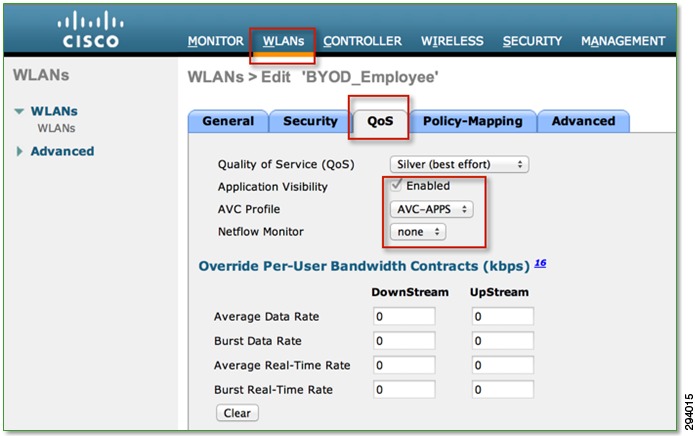
Task: Click the Cisco logo
Action: pos(90,29)
